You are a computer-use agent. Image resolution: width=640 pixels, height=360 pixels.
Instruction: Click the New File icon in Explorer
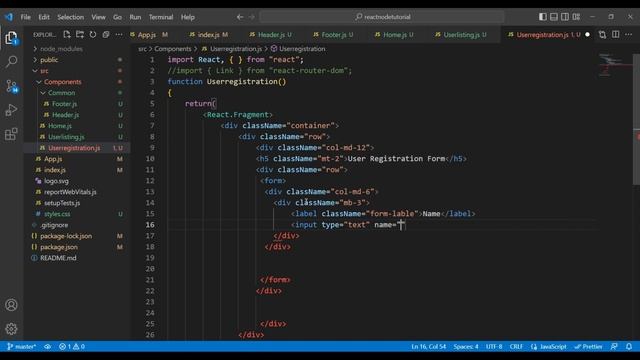(x=67, y=35)
